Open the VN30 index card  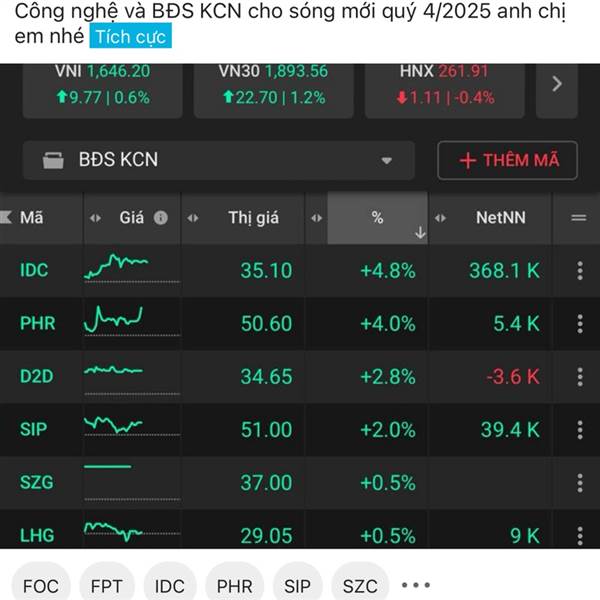click(x=273, y=84)
